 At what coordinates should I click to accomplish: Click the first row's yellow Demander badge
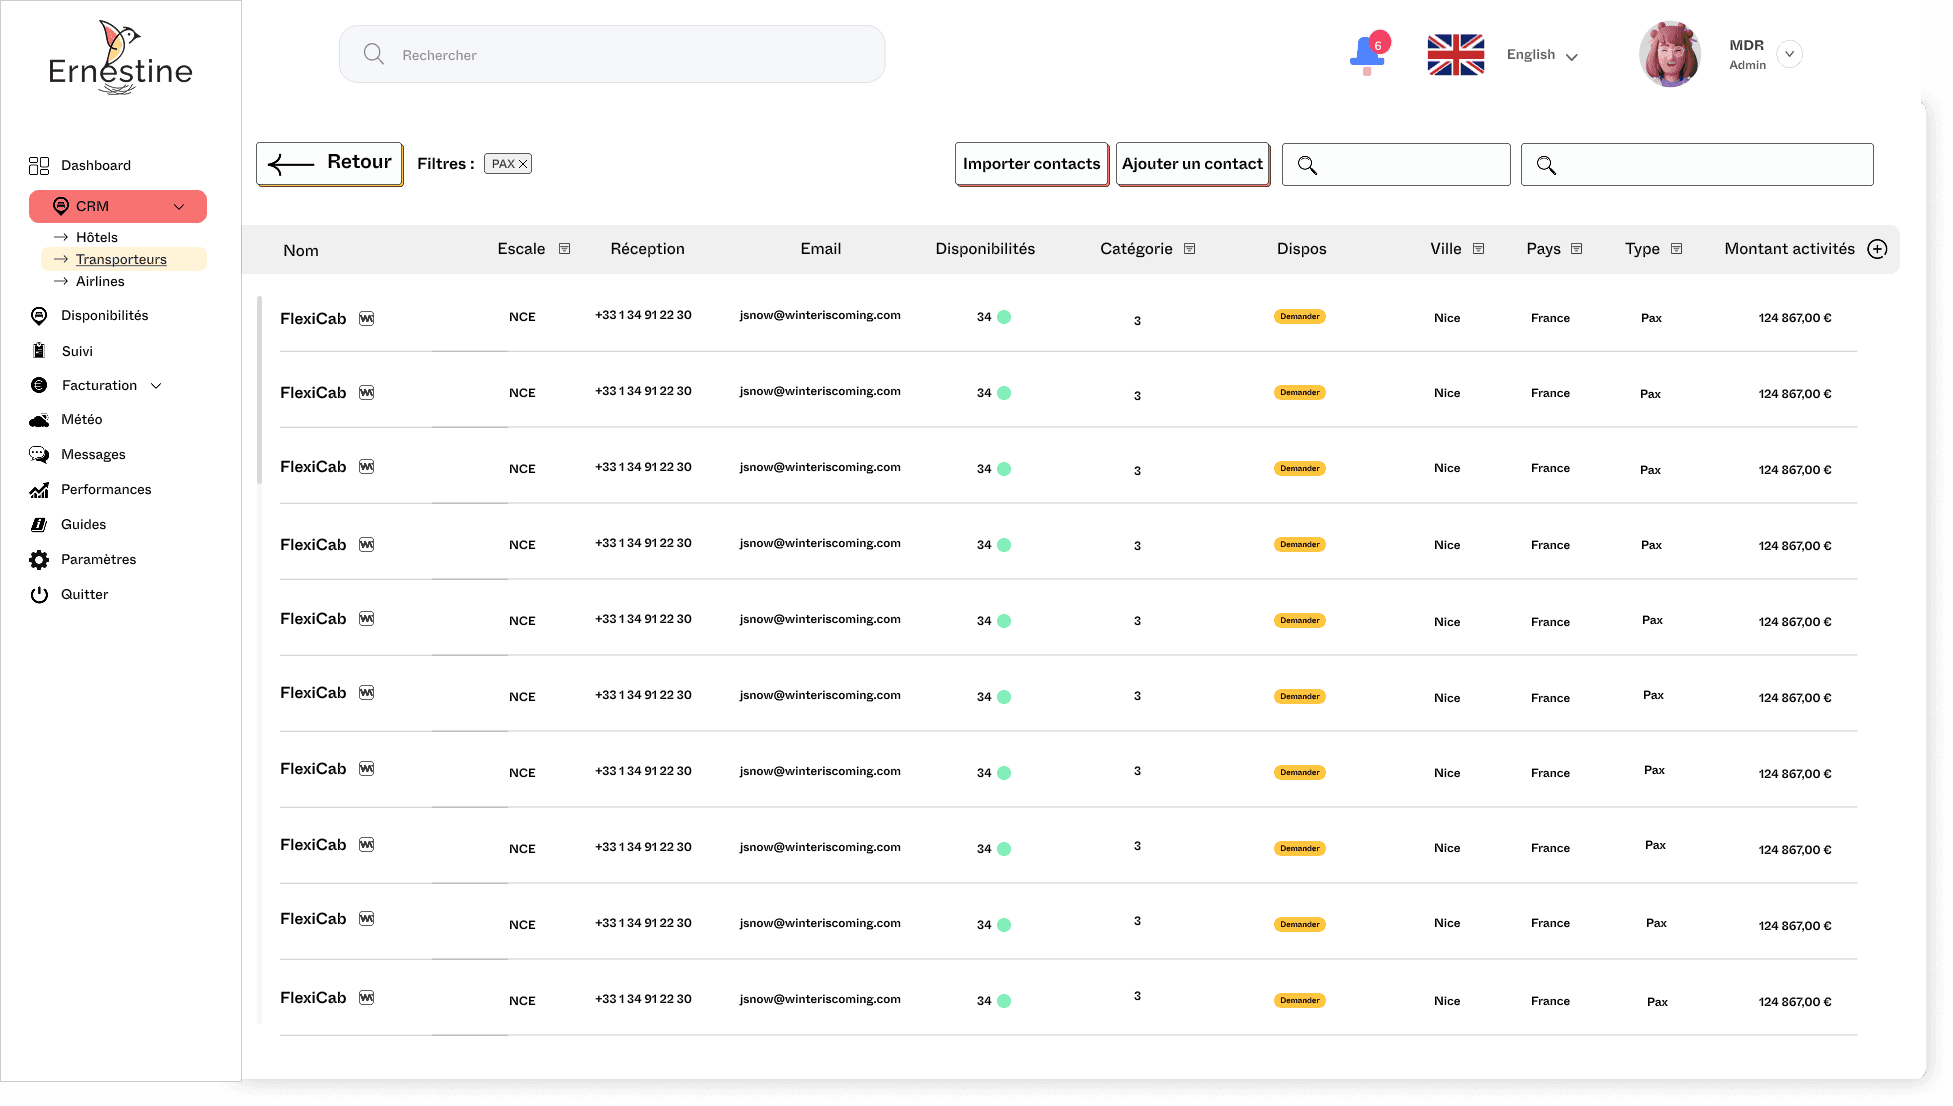(1299, 317)
